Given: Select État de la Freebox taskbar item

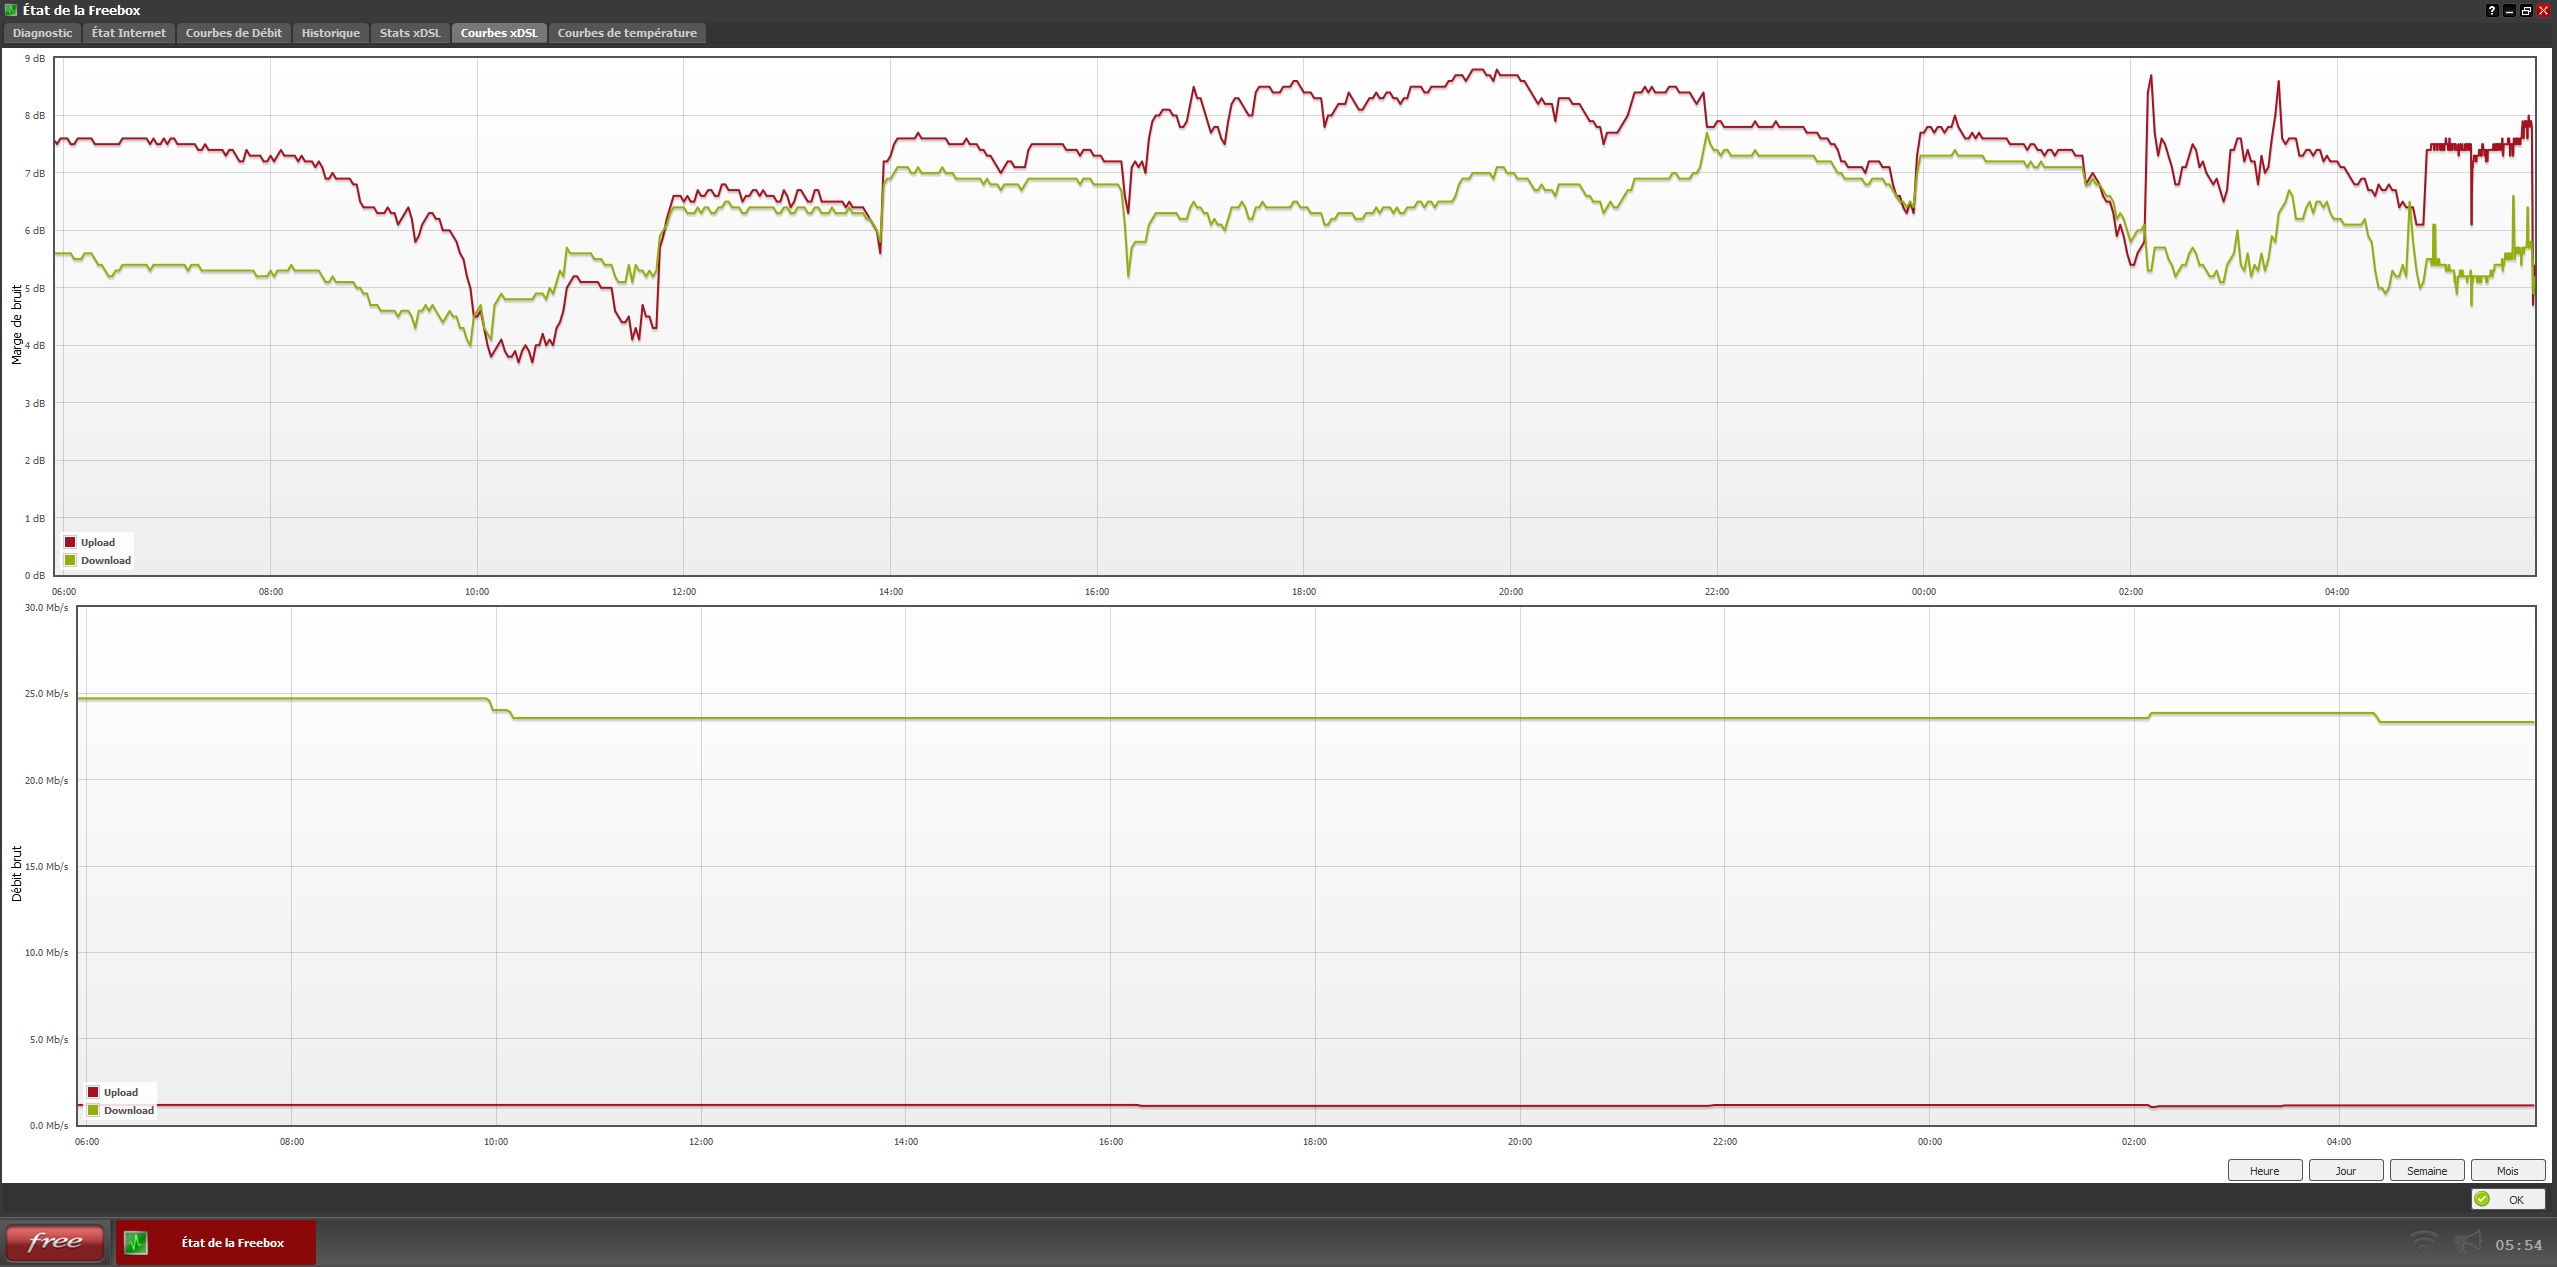Looking at the screenshot, I should pyautogui.click(x=216, y=1242).
